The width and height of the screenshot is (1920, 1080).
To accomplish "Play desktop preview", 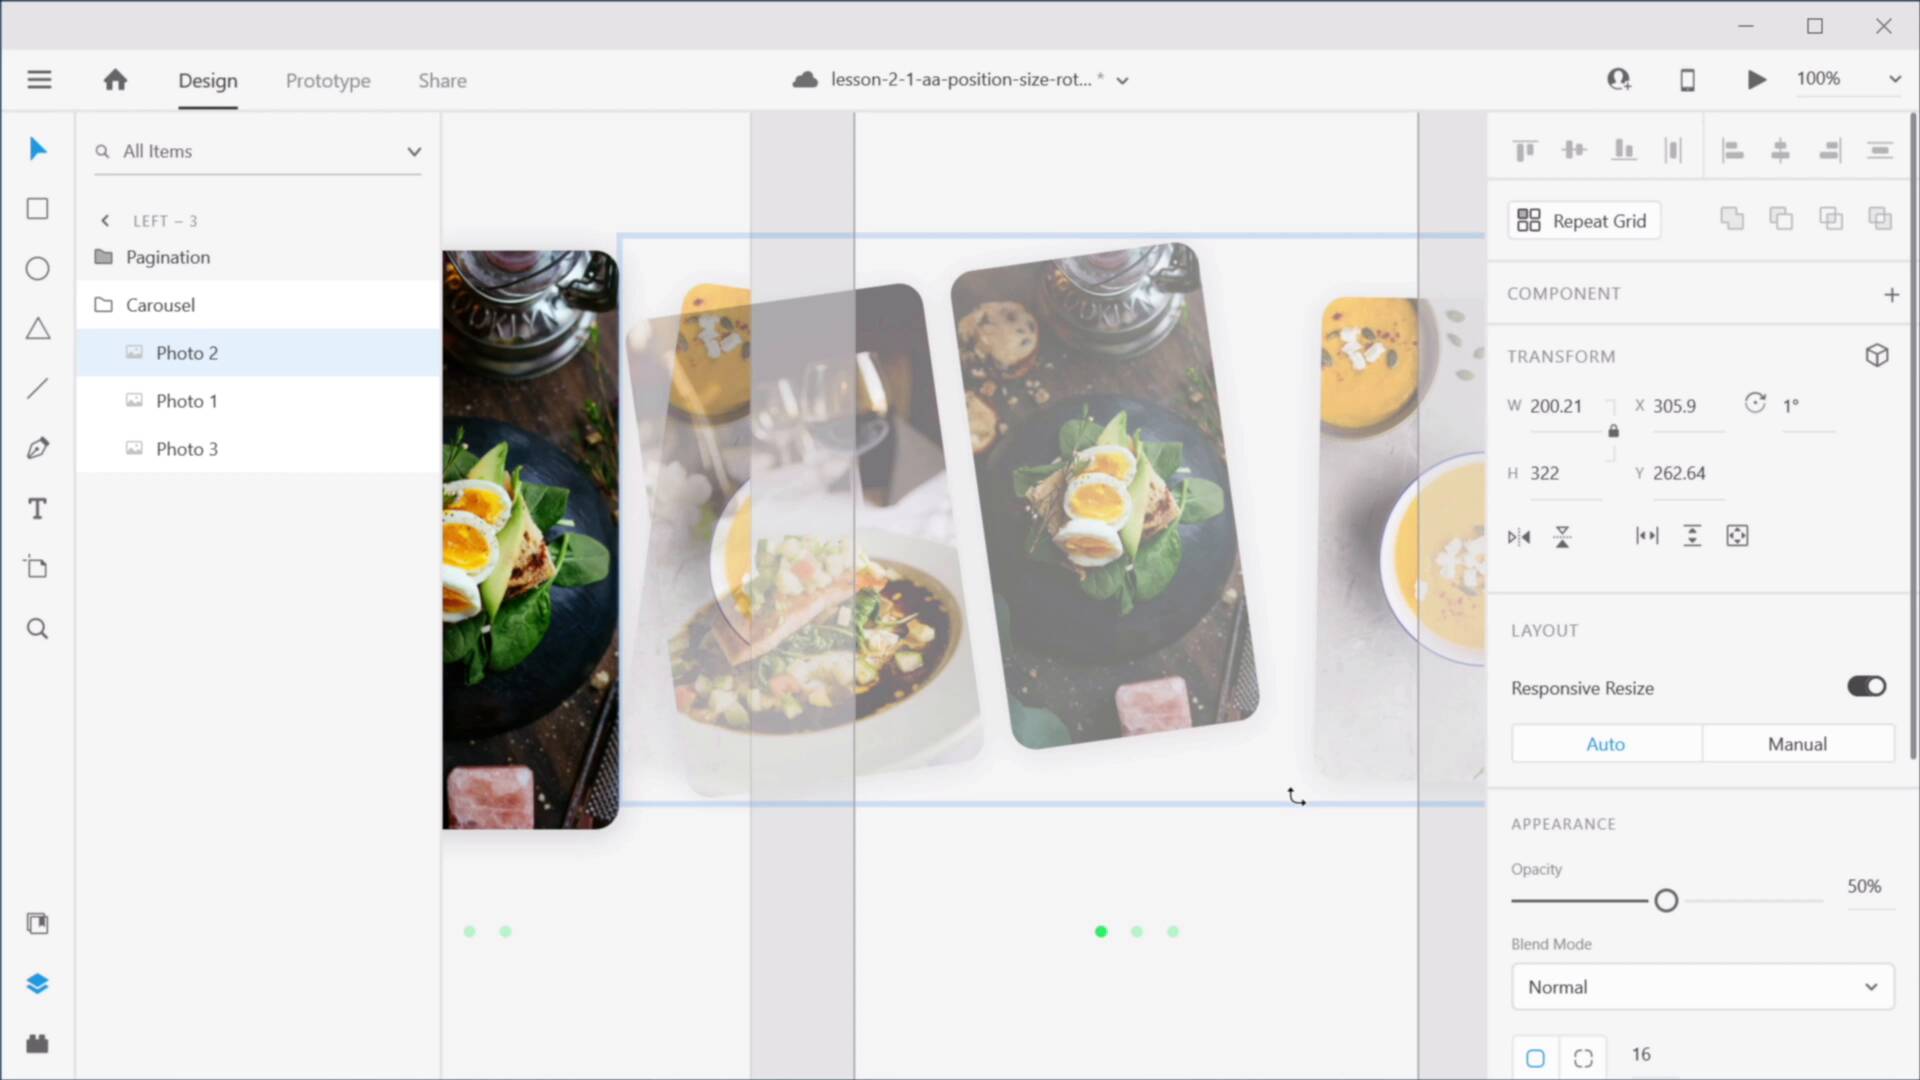I will coord(1756,79).
